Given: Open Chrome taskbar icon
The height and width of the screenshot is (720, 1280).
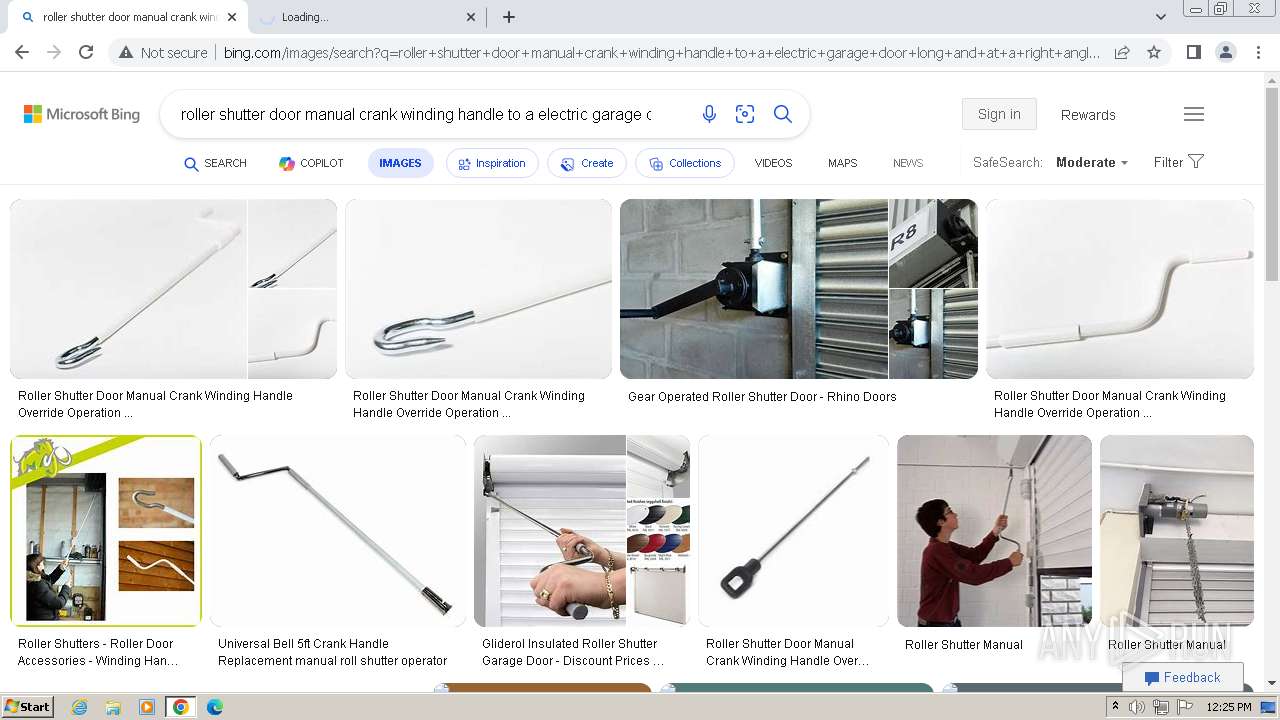Looking at the screenshot, I should coord(181,707).
